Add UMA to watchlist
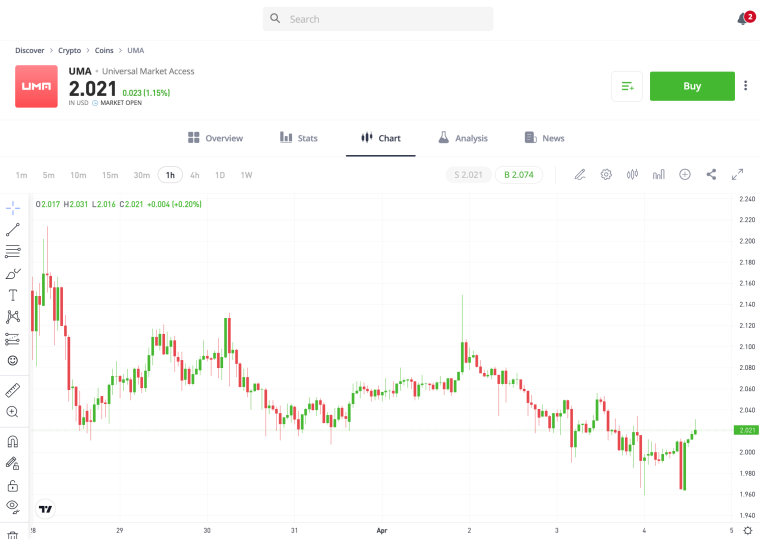Image resolution: width=760 pixels, height=542 pixels. tap(627, 86)
